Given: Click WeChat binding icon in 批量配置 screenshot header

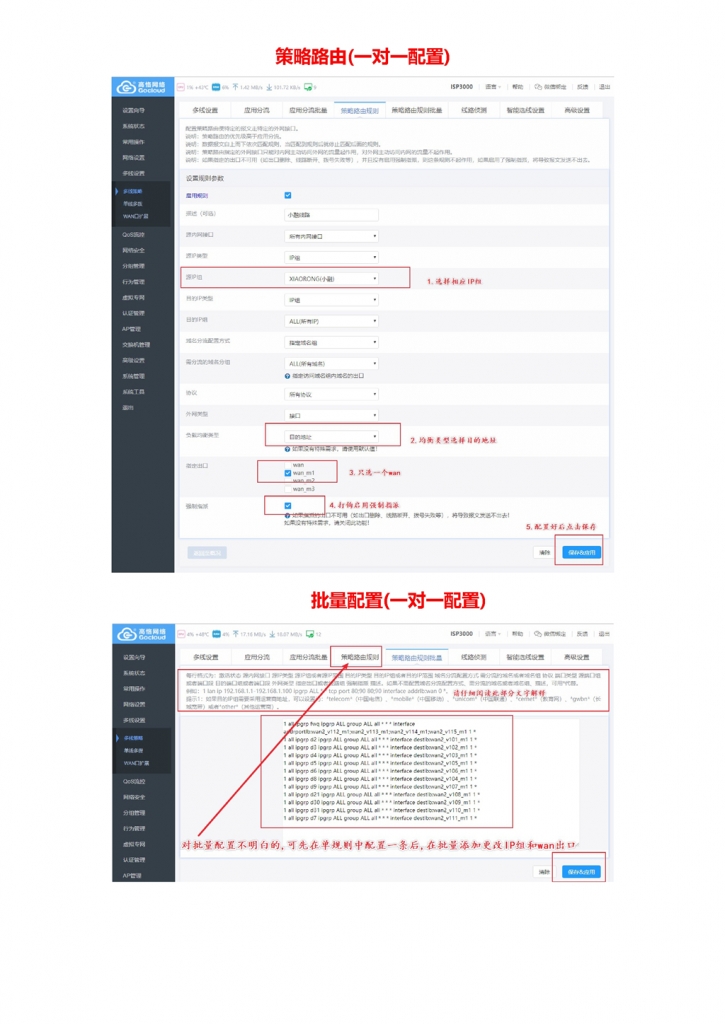Looking at the screenshot, I should point(538,633).
